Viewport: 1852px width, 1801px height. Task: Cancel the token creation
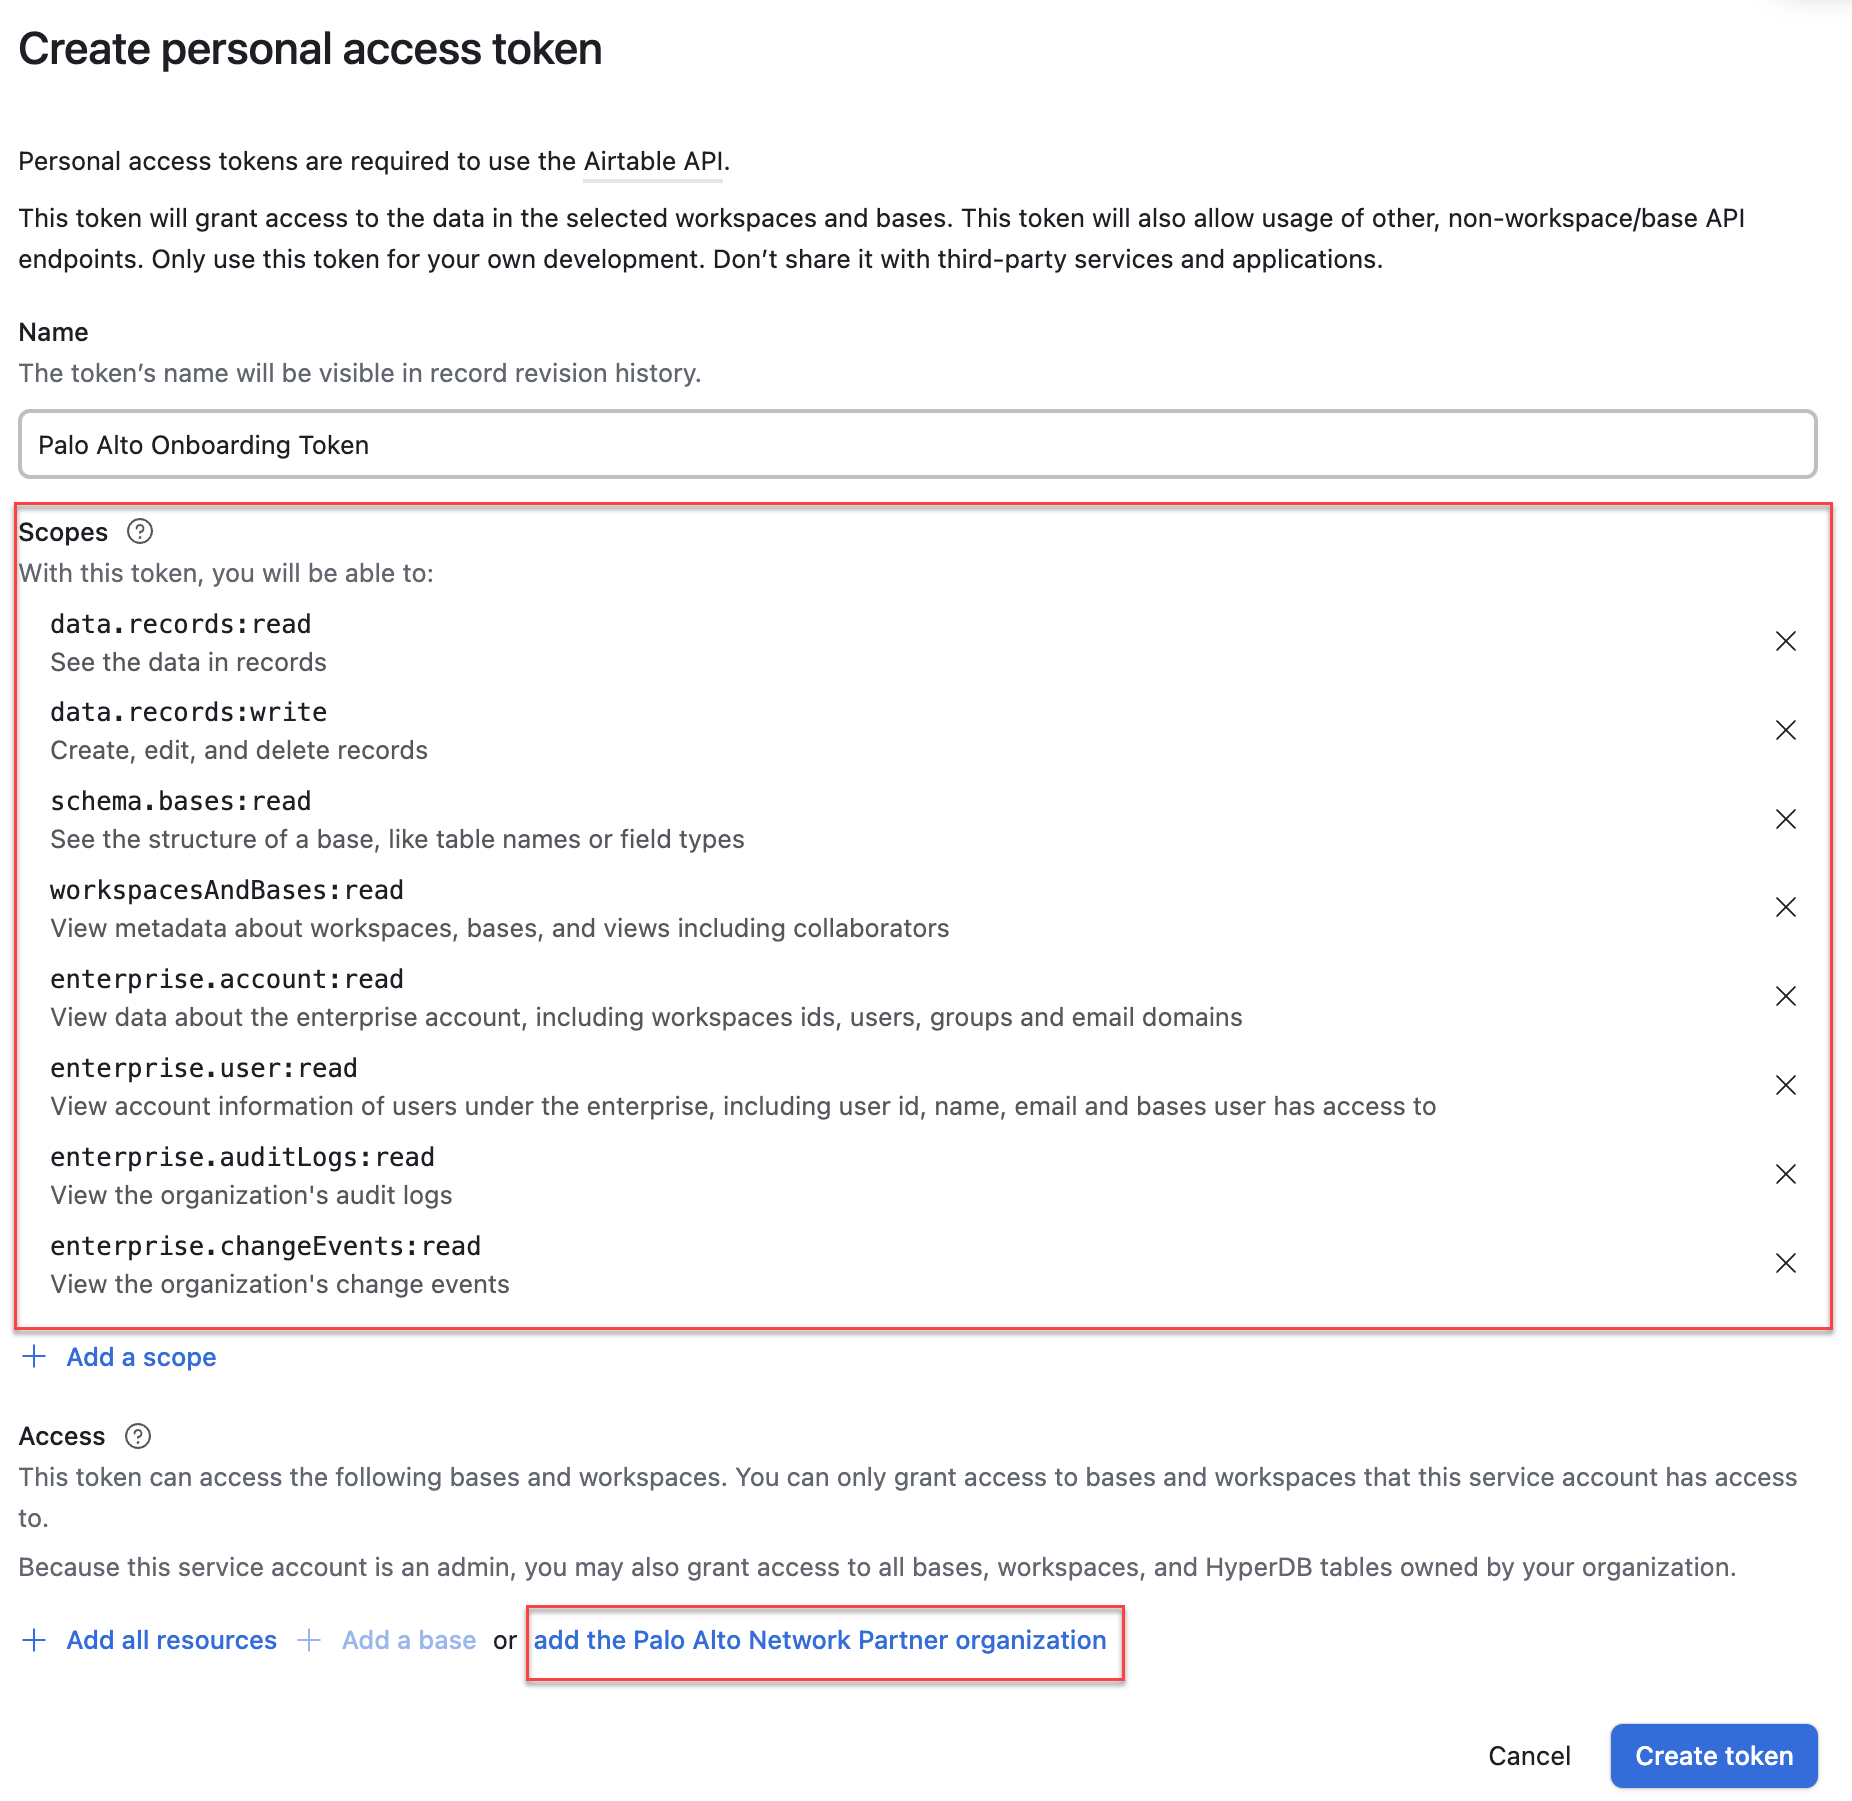1529,1756
